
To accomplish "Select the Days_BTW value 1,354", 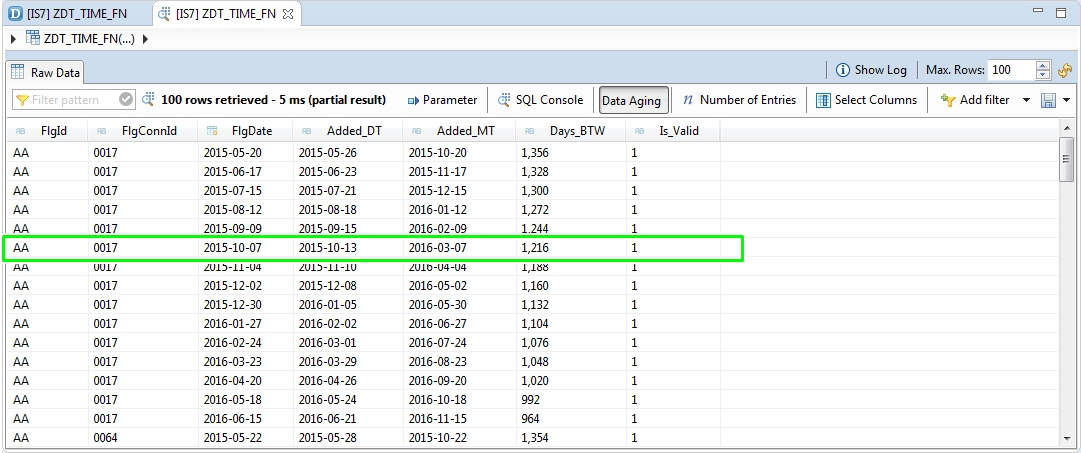I will [x=535, y=437].
